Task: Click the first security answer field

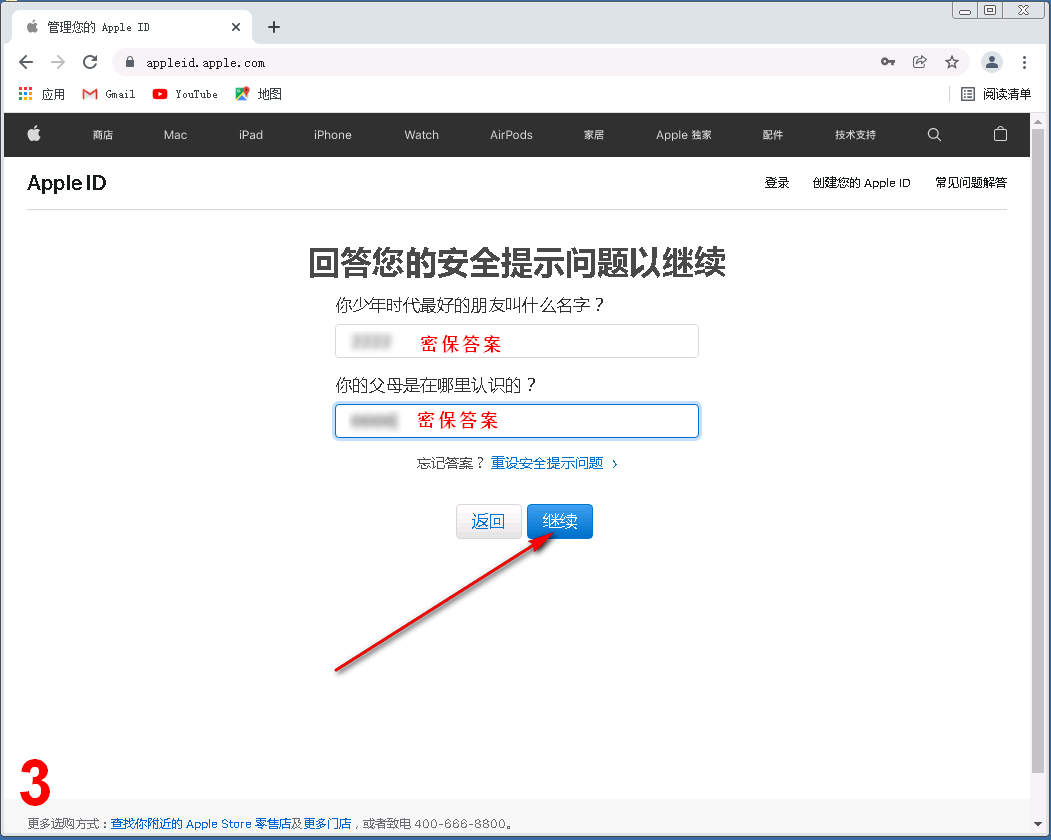Action: point(517,341)
